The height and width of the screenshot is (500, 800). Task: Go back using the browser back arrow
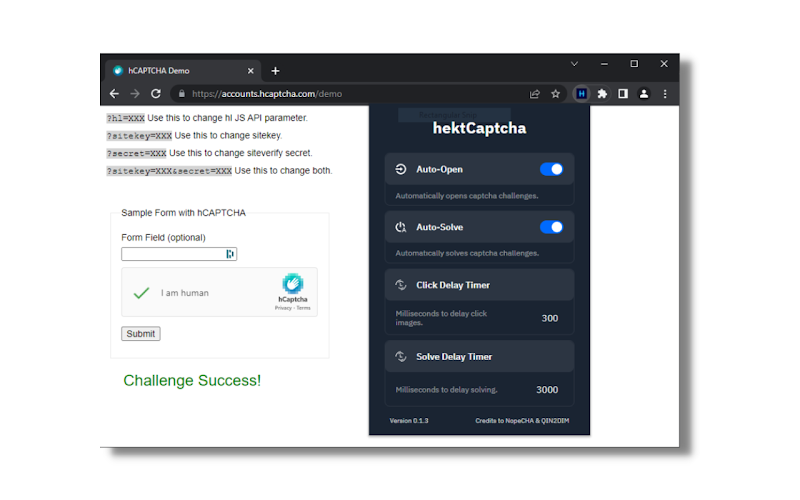tap(114, 94)
